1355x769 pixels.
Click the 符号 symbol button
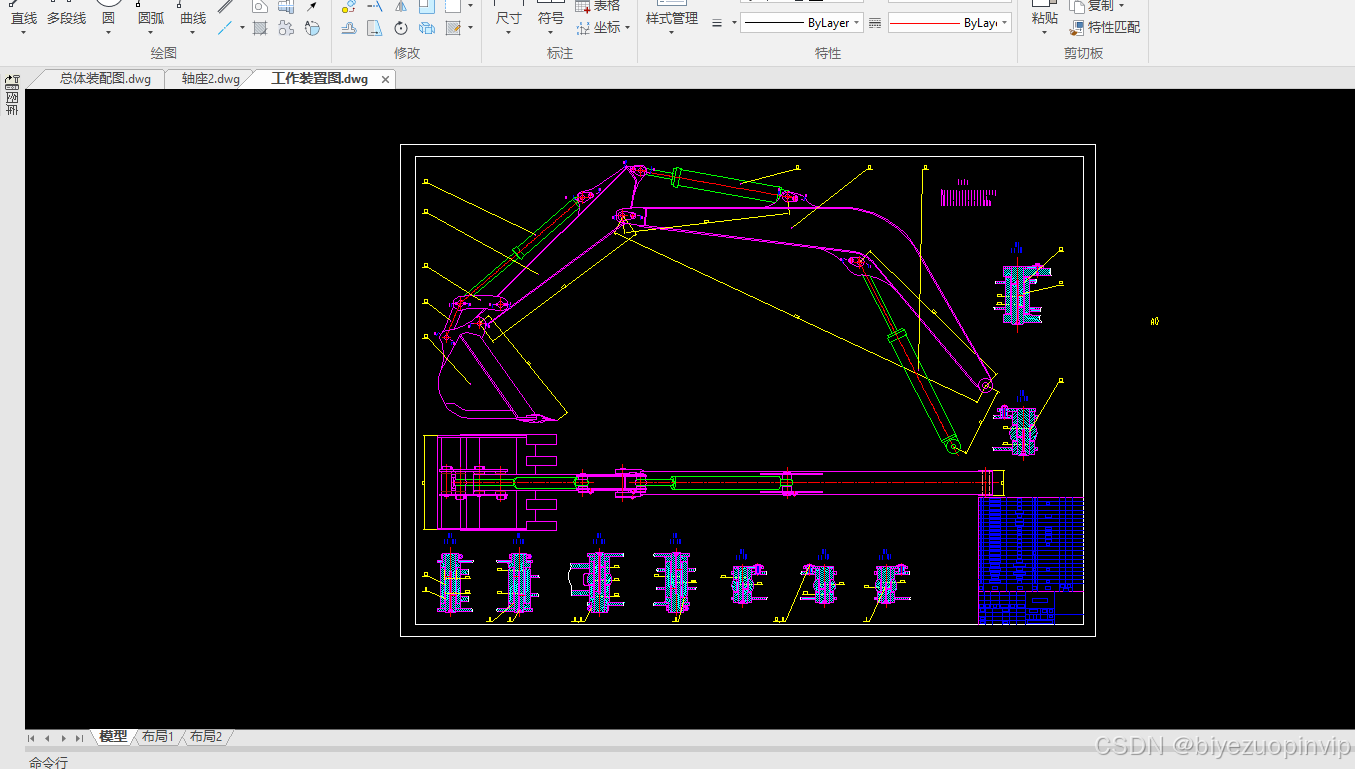550,18
